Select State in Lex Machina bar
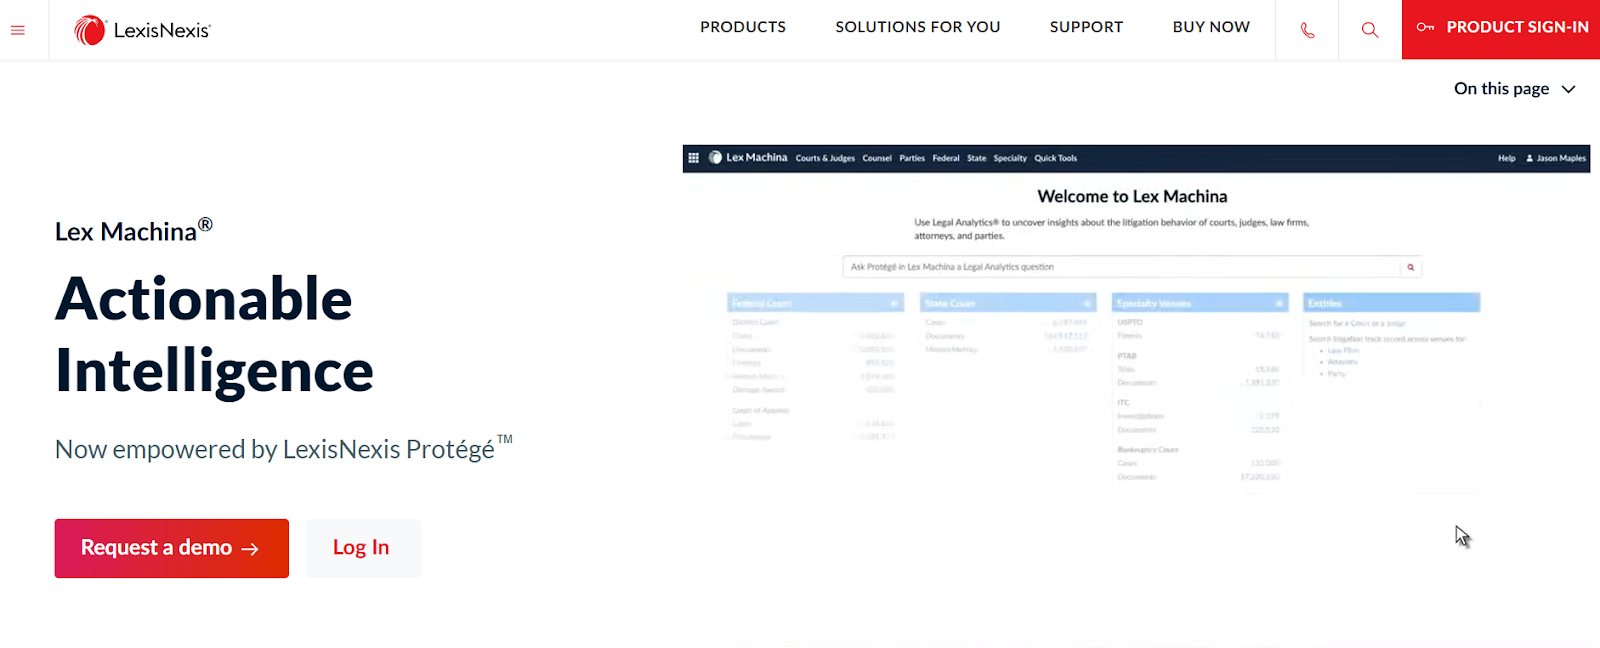 click(x=976, y=158)
